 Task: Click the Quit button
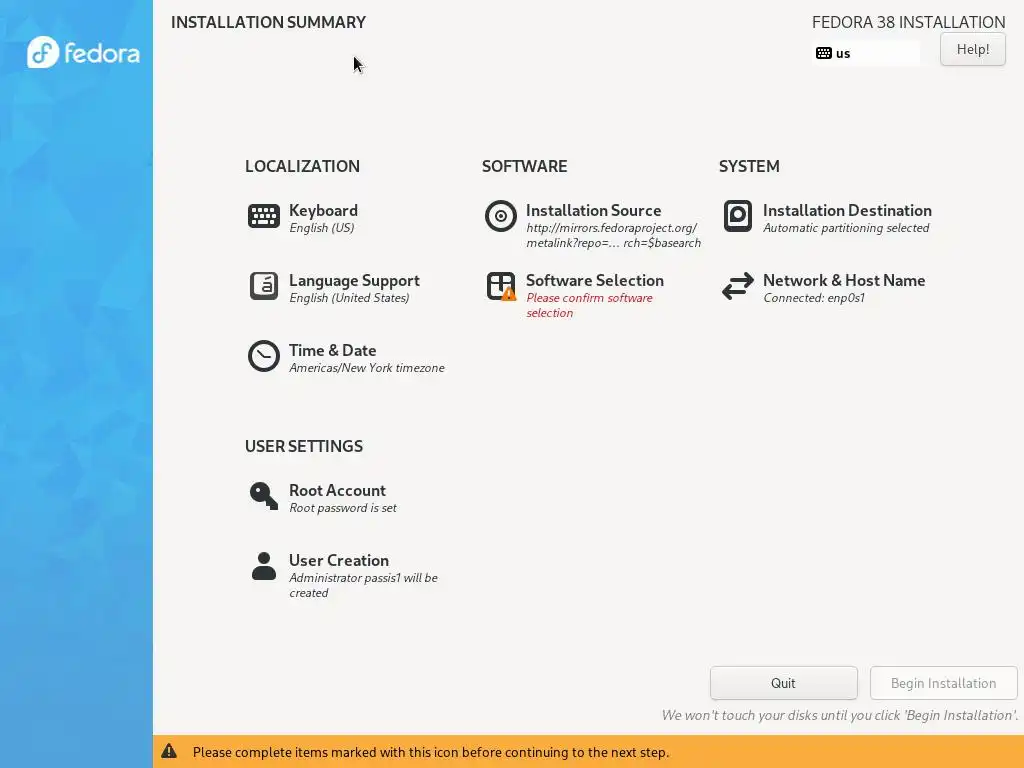click(783, 683)
